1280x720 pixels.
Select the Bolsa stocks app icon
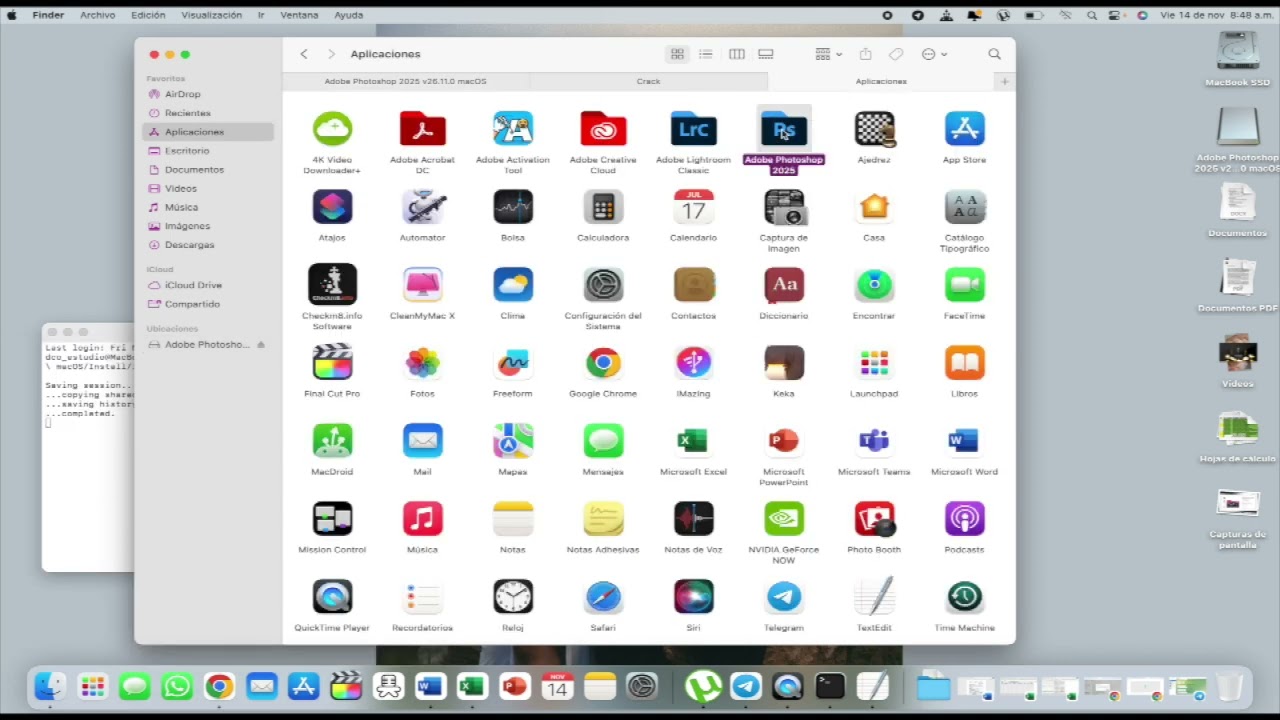pyautogui.click(x=513, y=207)
